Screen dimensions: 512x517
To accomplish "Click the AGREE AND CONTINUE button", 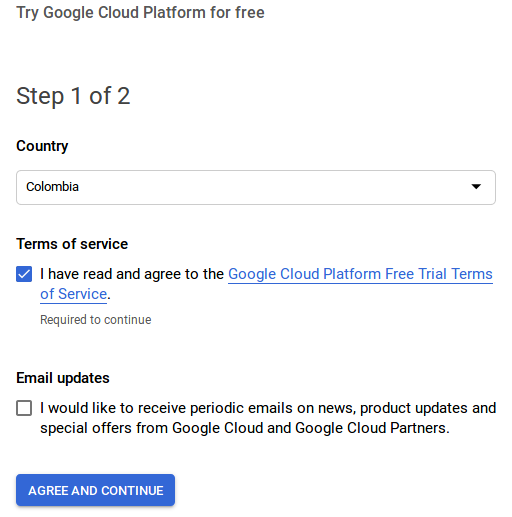I will point(95,490).
